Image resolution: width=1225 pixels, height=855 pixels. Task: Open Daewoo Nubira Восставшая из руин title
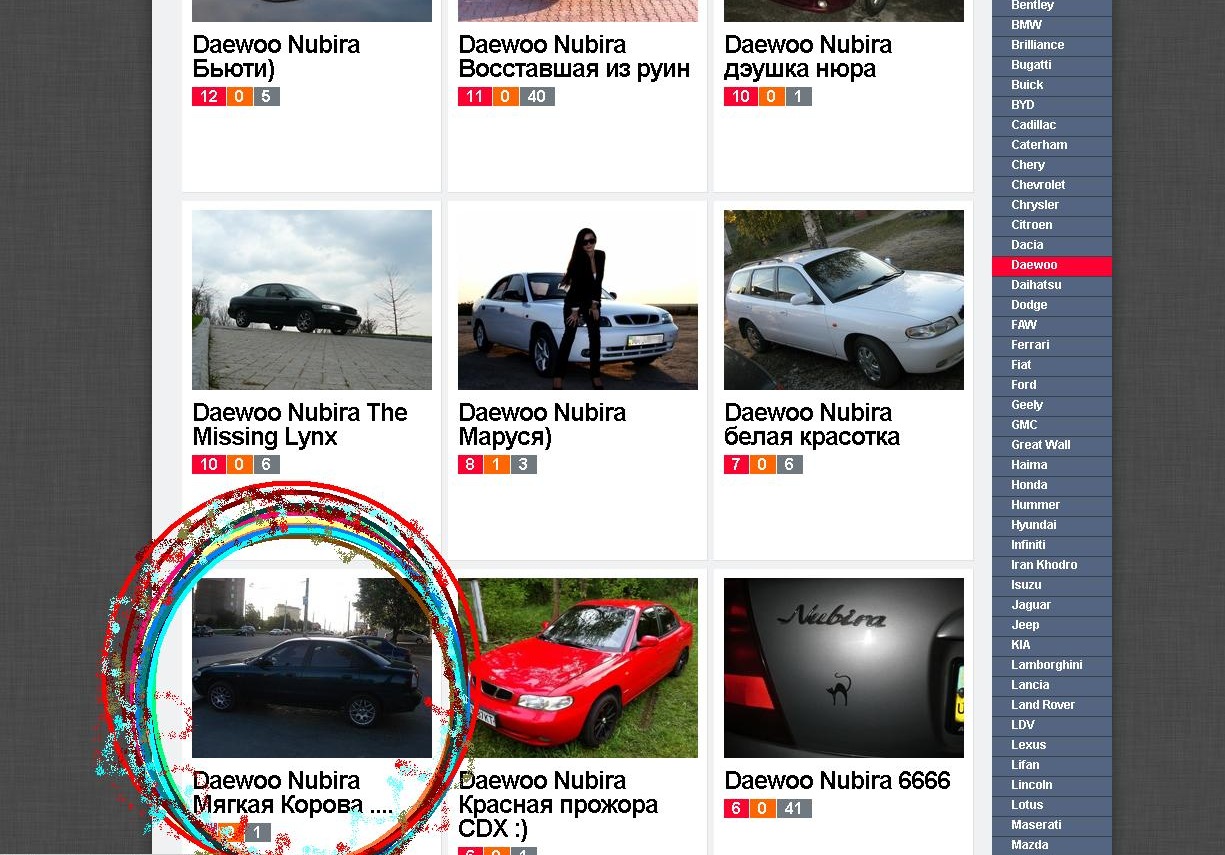(x=574, y=57)
